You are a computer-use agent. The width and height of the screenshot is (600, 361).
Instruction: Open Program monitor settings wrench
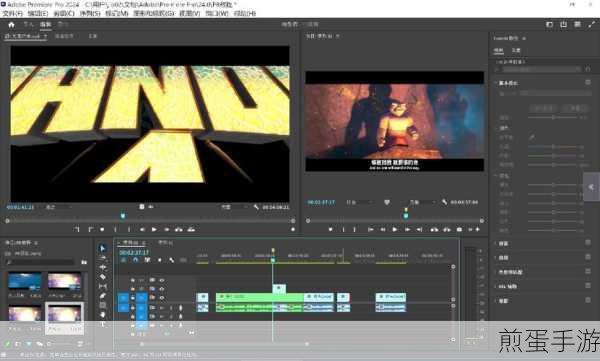point(444,202)
